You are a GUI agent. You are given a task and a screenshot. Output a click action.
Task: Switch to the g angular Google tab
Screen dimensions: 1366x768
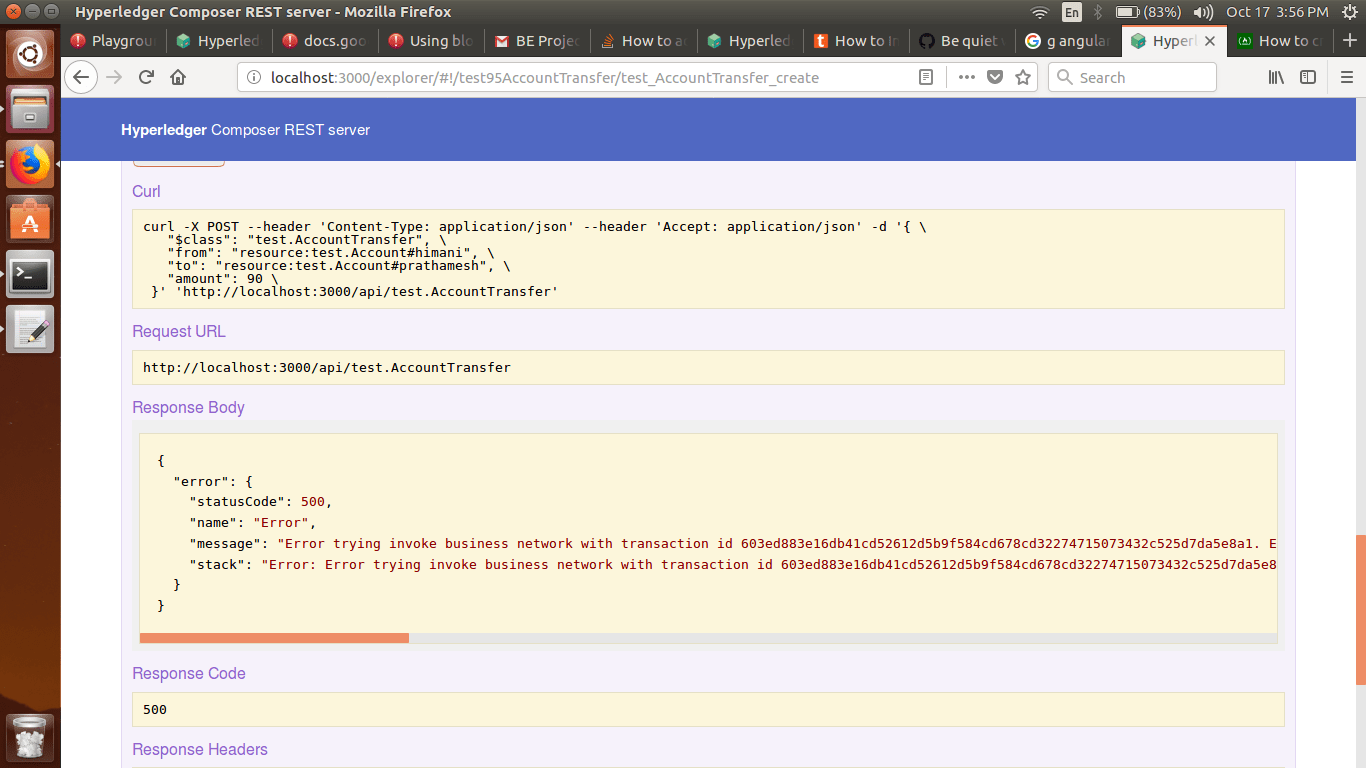point(1067,41)
